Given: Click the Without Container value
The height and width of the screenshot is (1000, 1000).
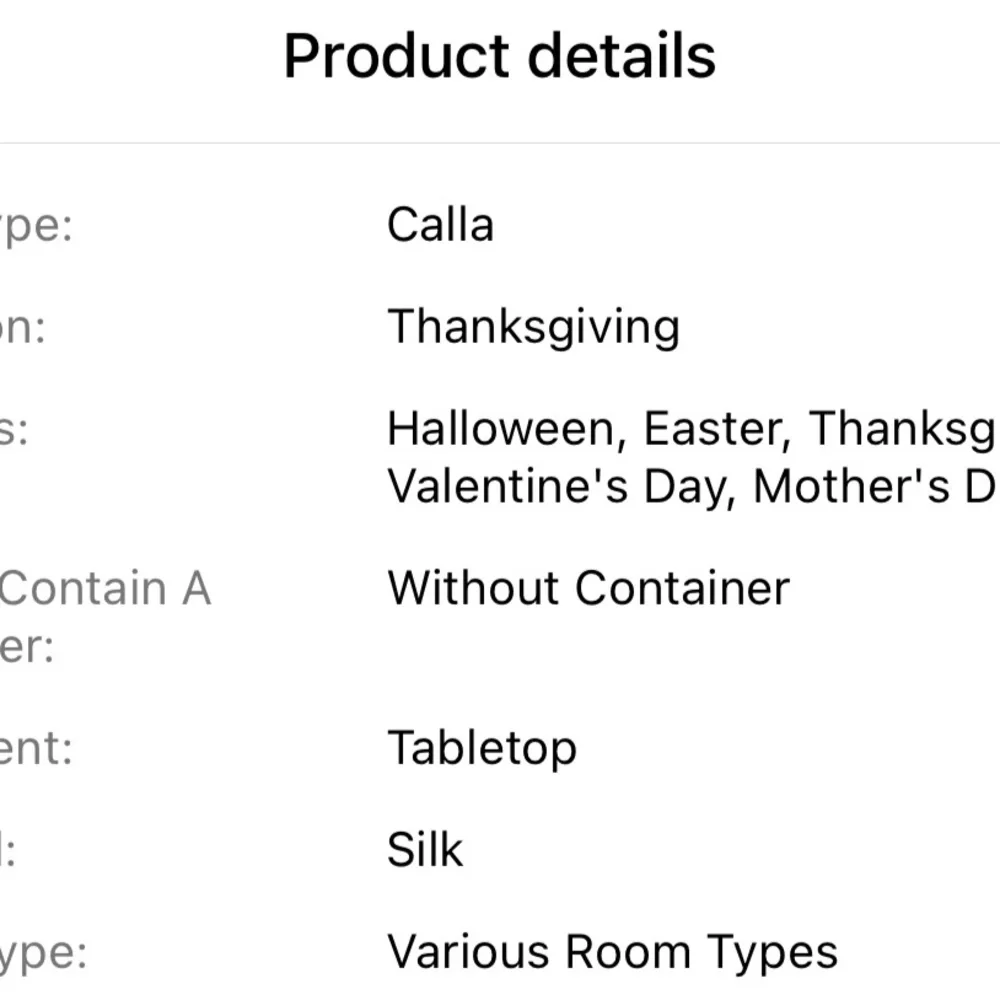Looking at the screenshot, I should click(x=588, y=588).
